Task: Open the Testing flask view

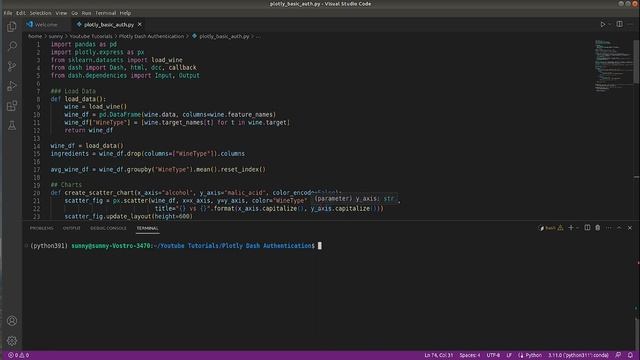Action: tap(12, 126)
